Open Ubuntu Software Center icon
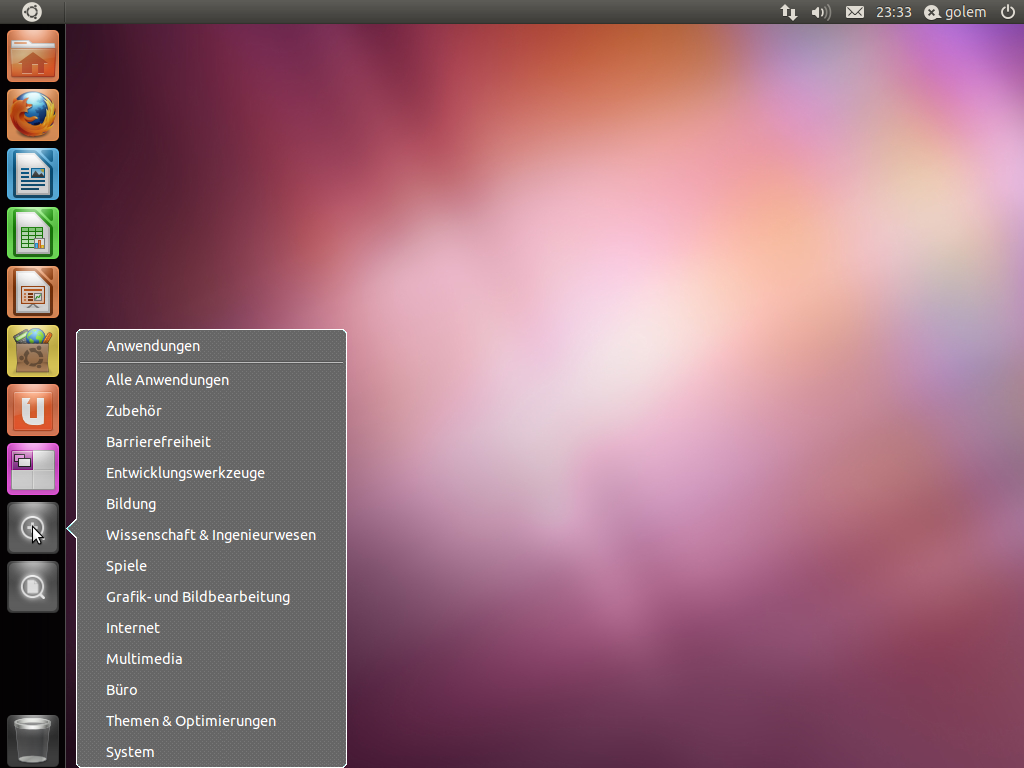1024x768 pixels. (33, 351)
